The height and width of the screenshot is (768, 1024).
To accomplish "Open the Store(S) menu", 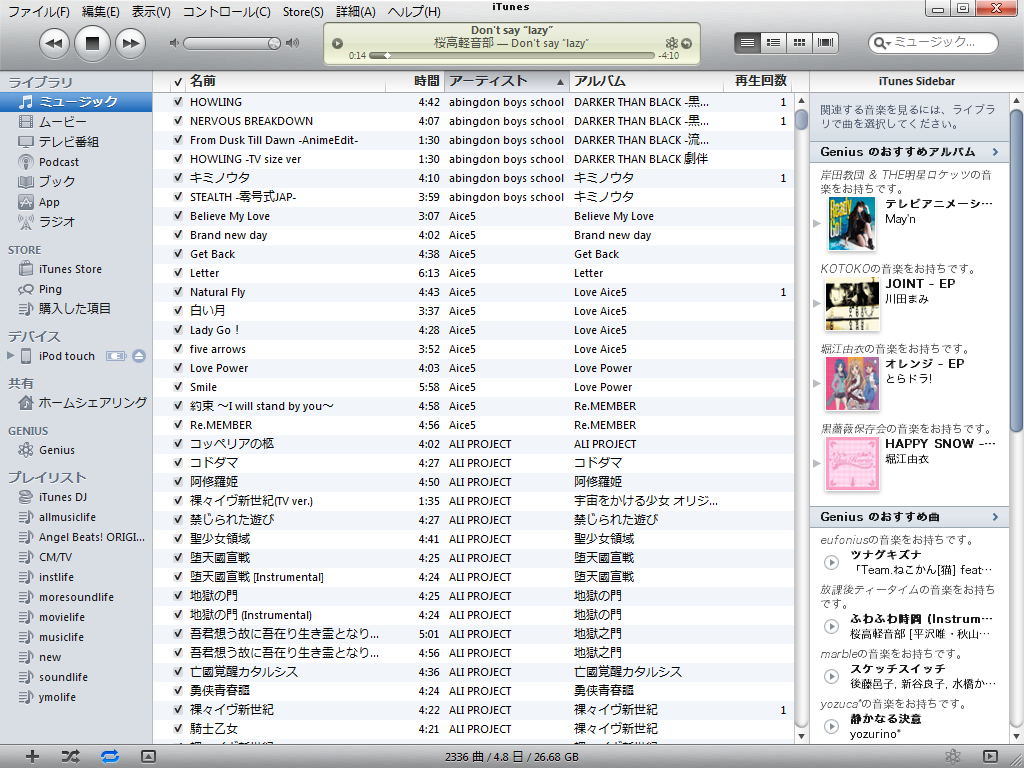I will 303,12.
